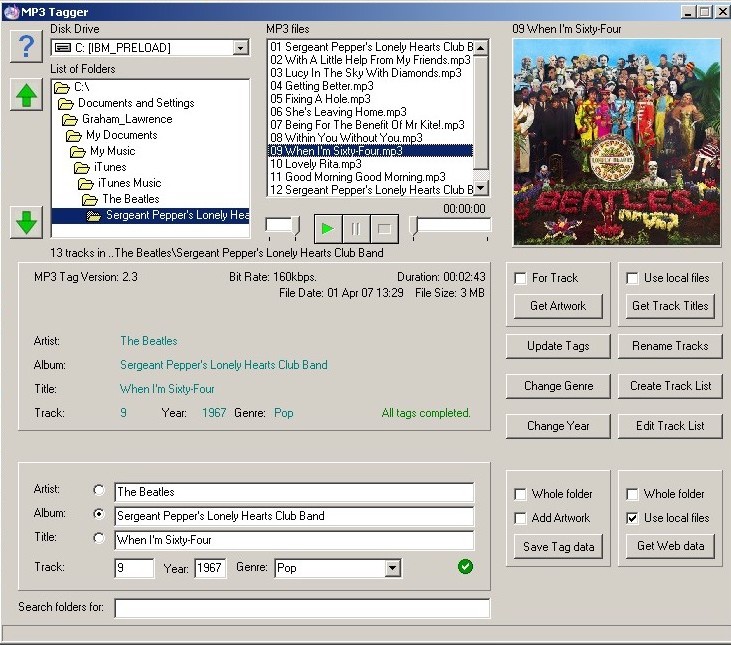Click the Album text field
This screenshot has height=645, width=731.
coord(294,516)
